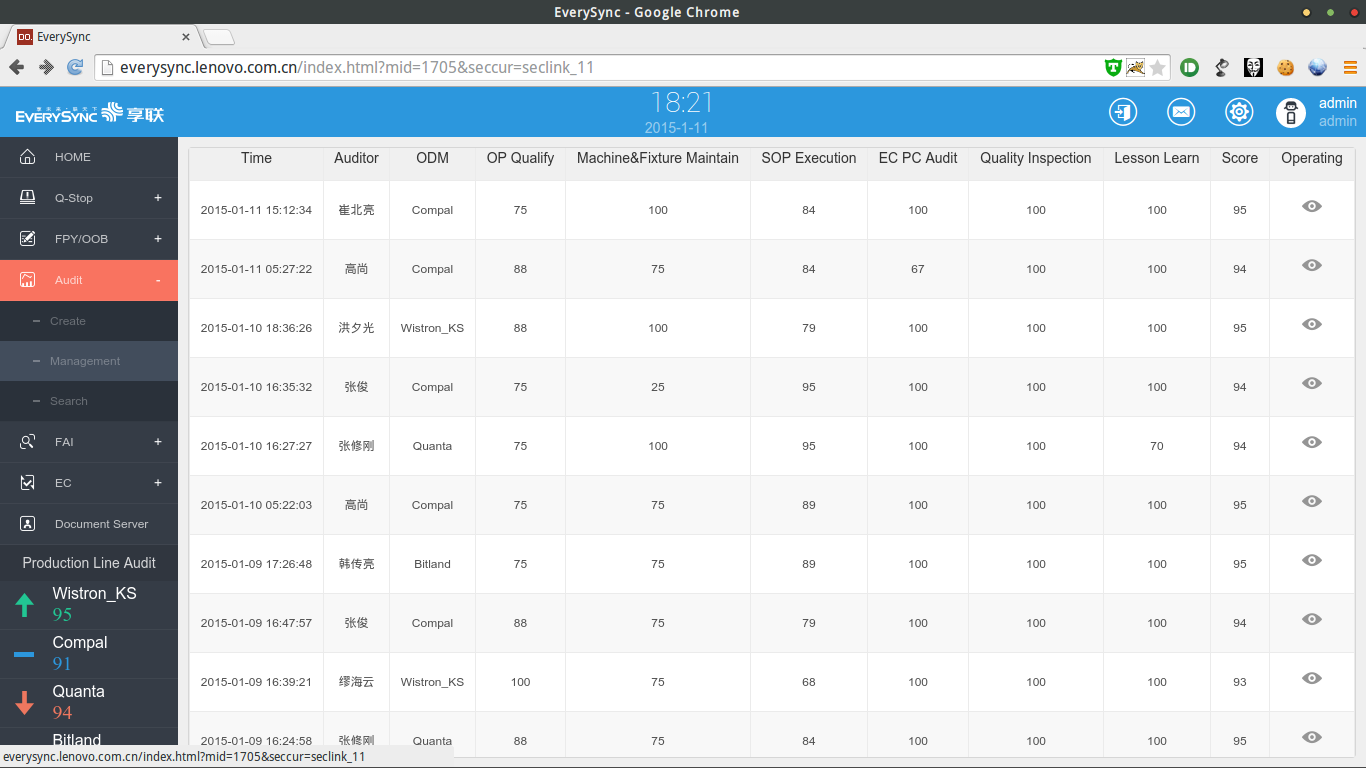Viewport: 1366px width, 768px height.
Task: Reload the page with the refresh icon
Action: coord(75,67)
